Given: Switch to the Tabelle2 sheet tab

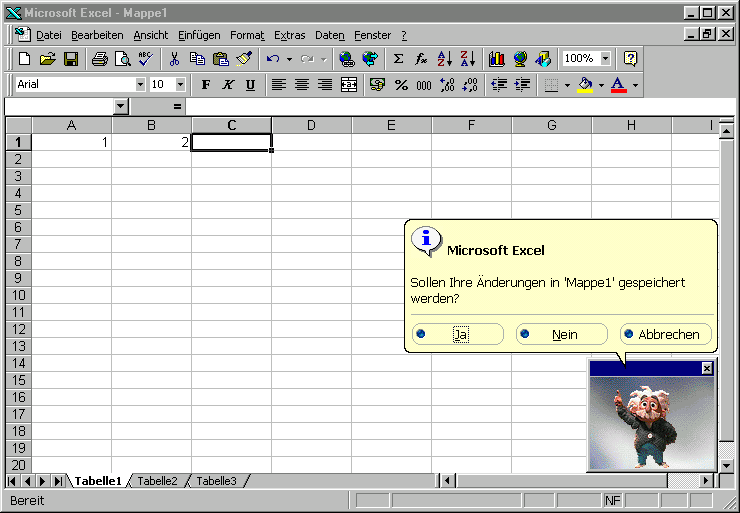Looking at the screenshot, I should tap(157, 481).
